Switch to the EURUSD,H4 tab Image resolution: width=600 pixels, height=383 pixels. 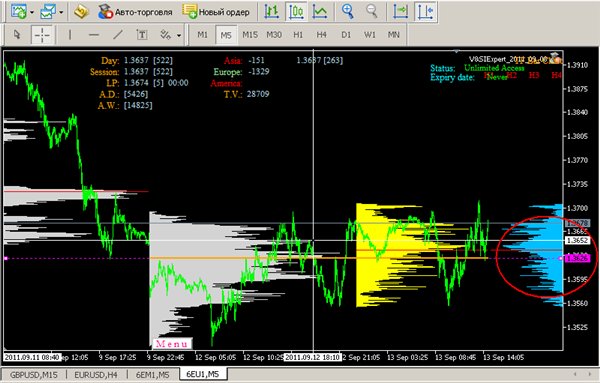pos(96,375)
